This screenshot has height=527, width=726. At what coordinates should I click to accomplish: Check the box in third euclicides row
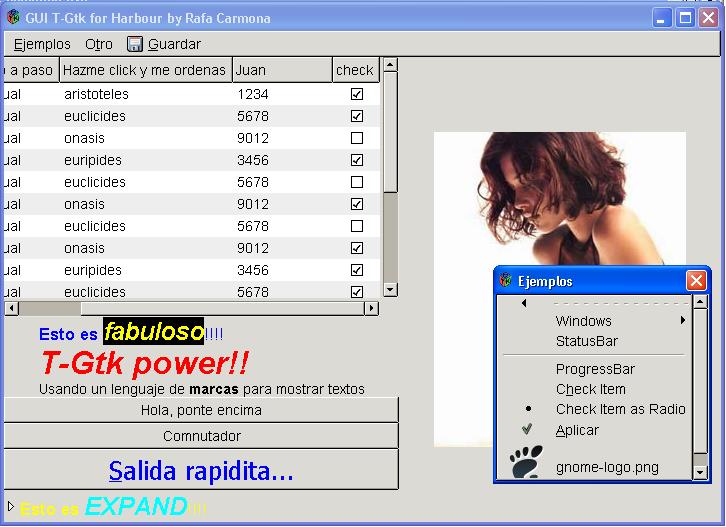357,226
